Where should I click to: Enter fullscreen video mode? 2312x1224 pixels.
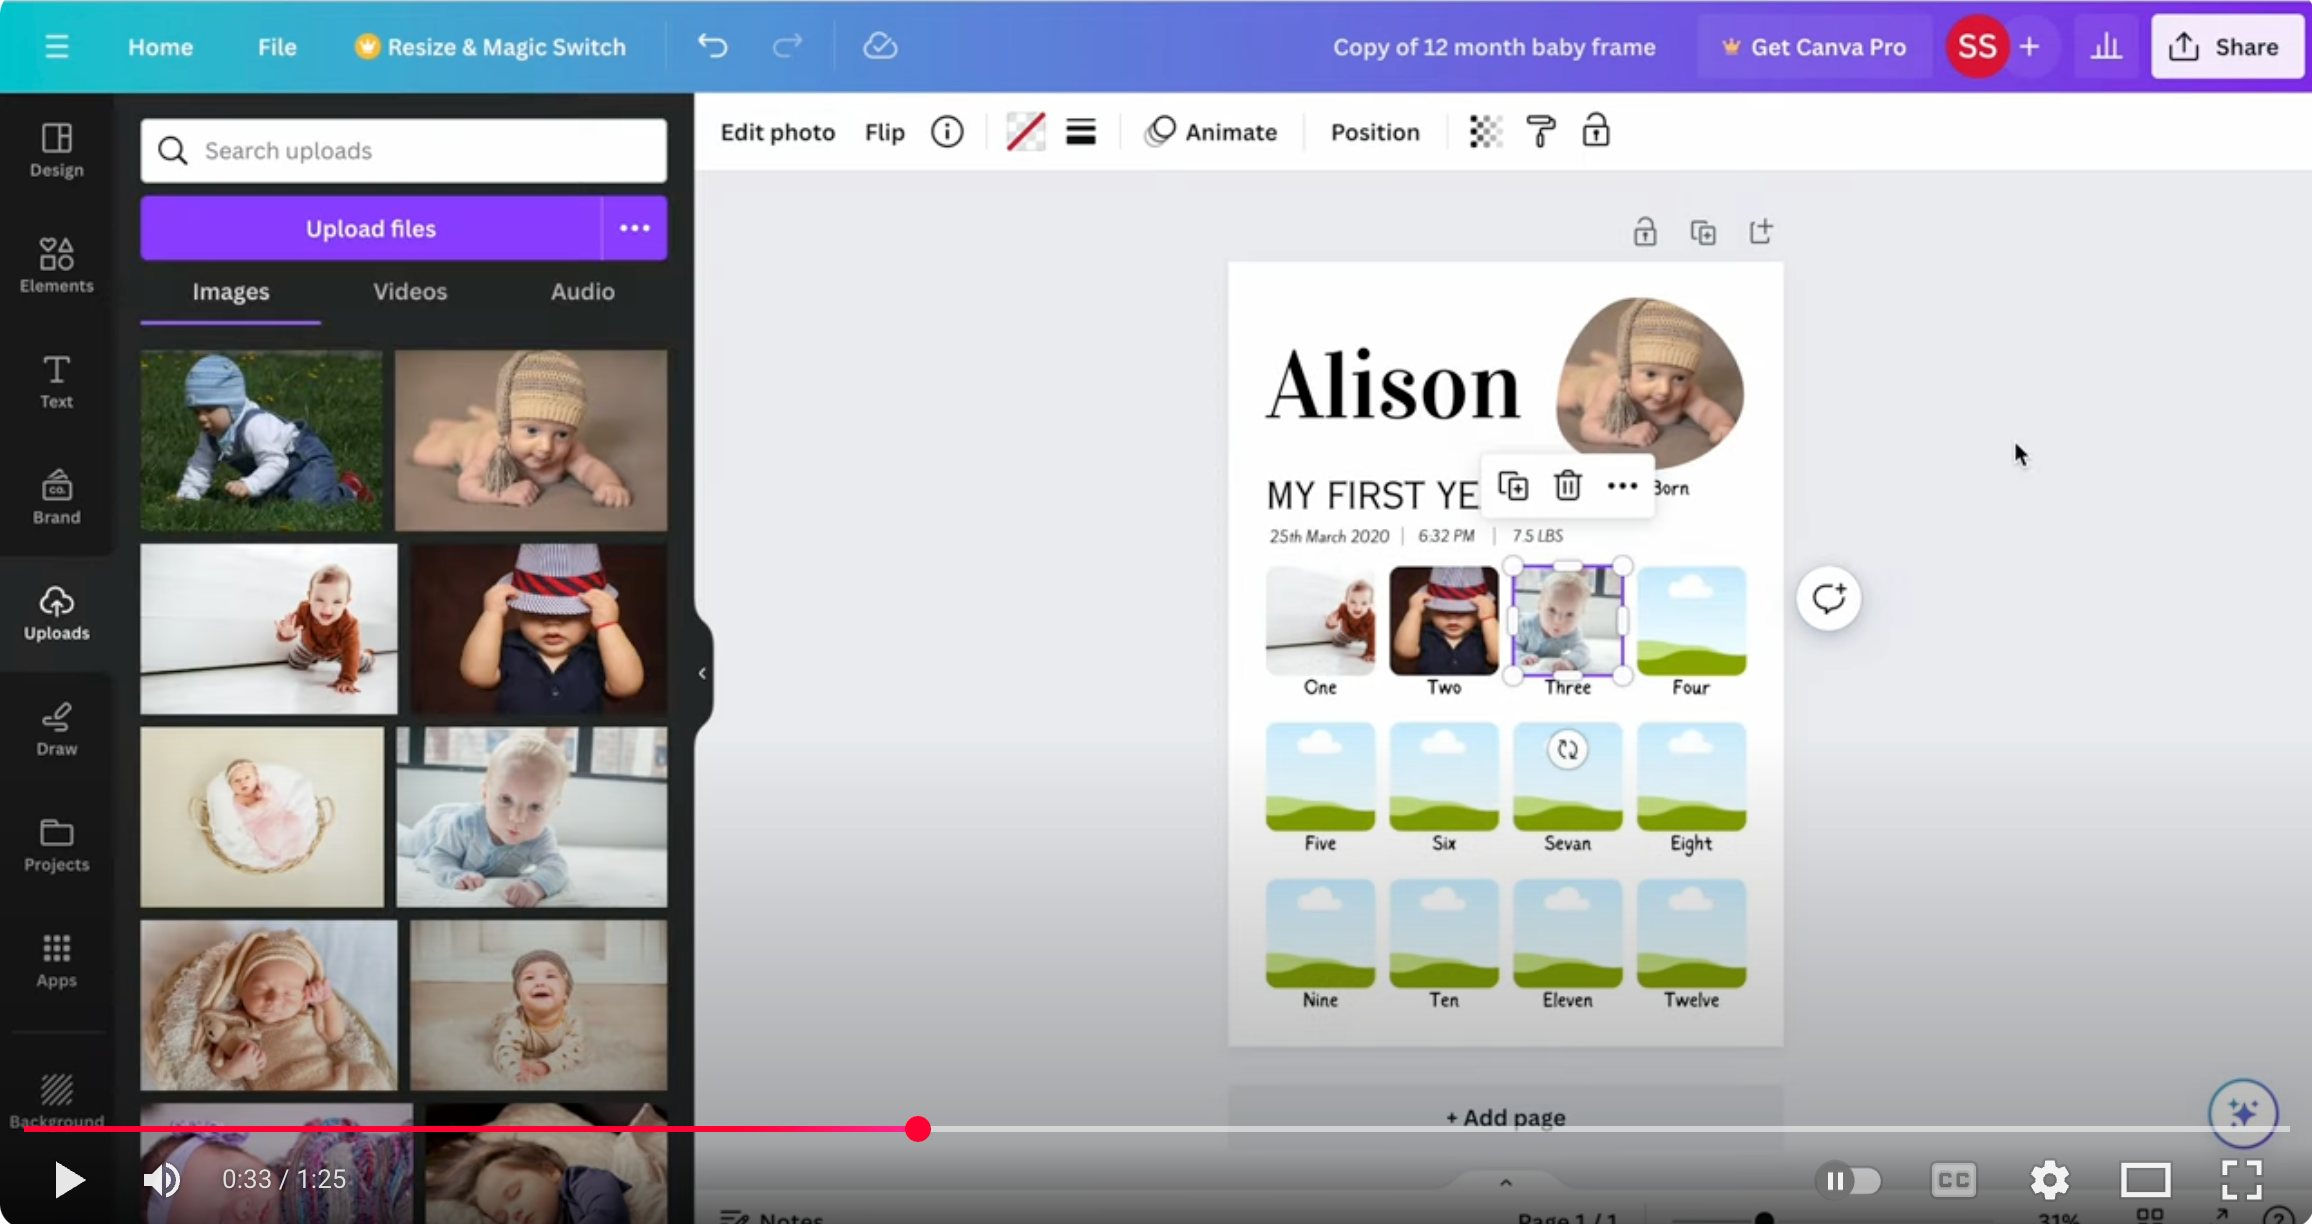pyautogui.click(x=2242, y=1180)
